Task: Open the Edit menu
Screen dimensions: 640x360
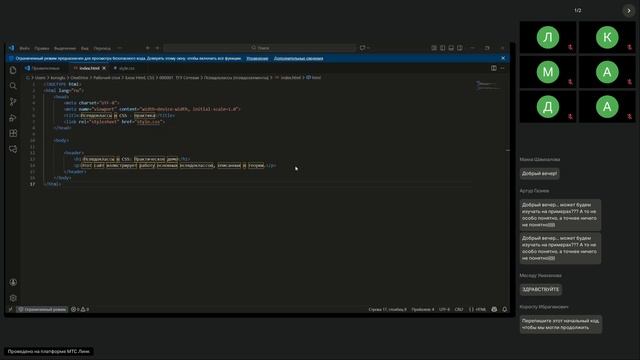Action: 42,48
